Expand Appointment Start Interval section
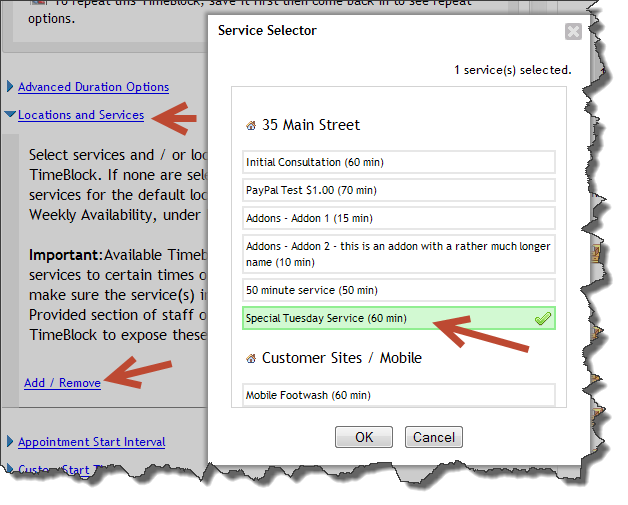Image resolution: width=628 pixels, height=505 pixels. tap(91, 442)
